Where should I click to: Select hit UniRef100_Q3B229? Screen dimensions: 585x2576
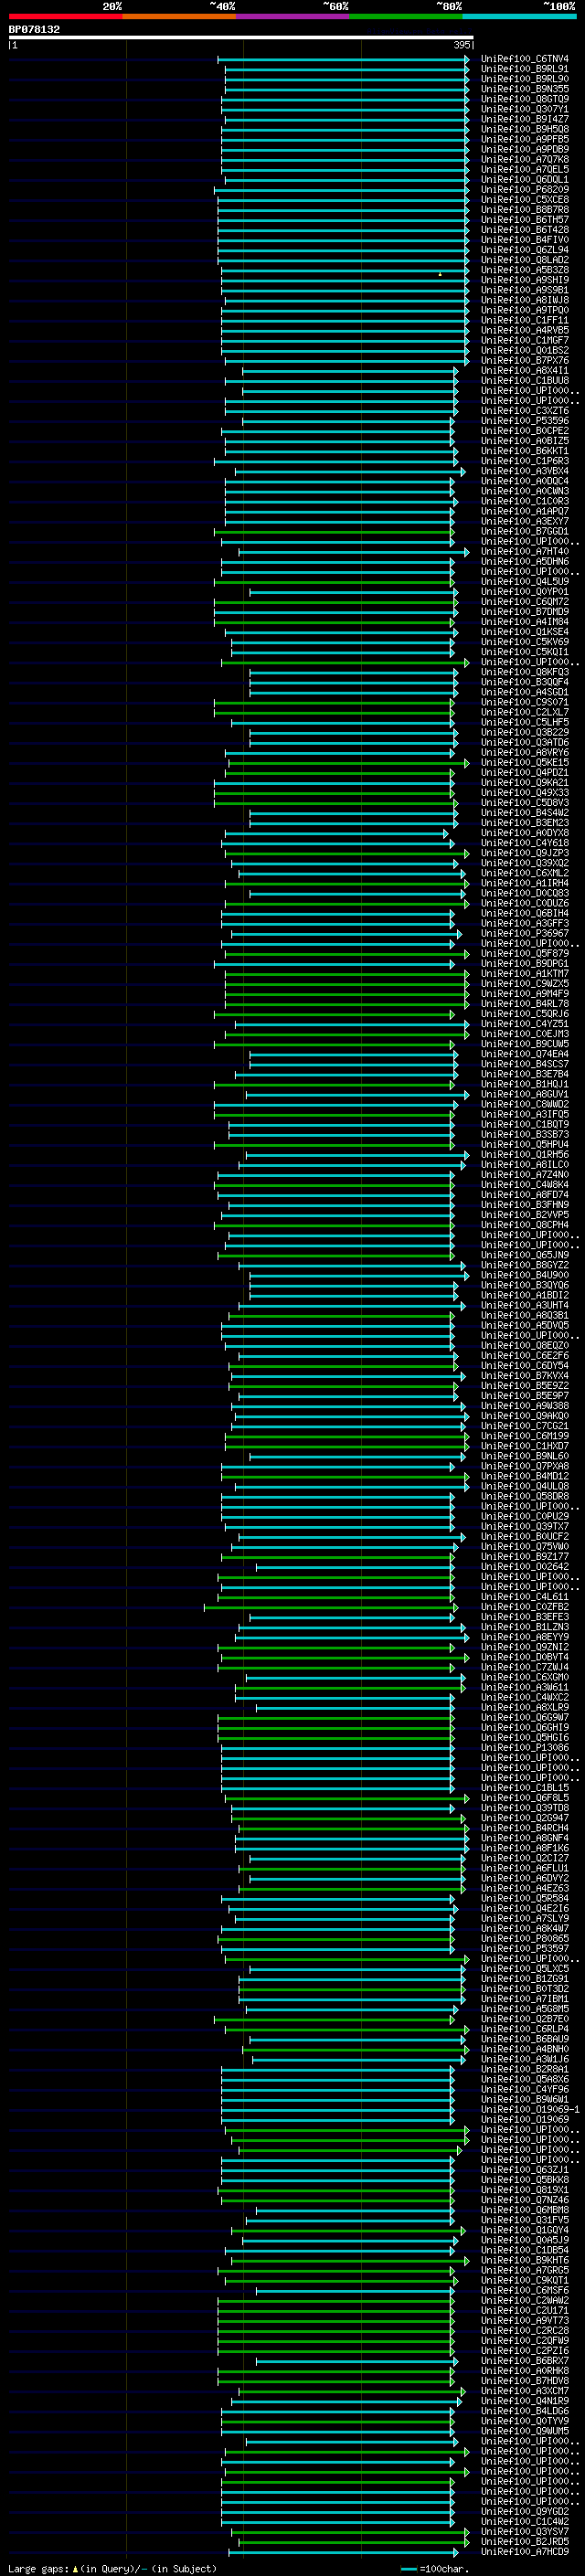[525, 732]
